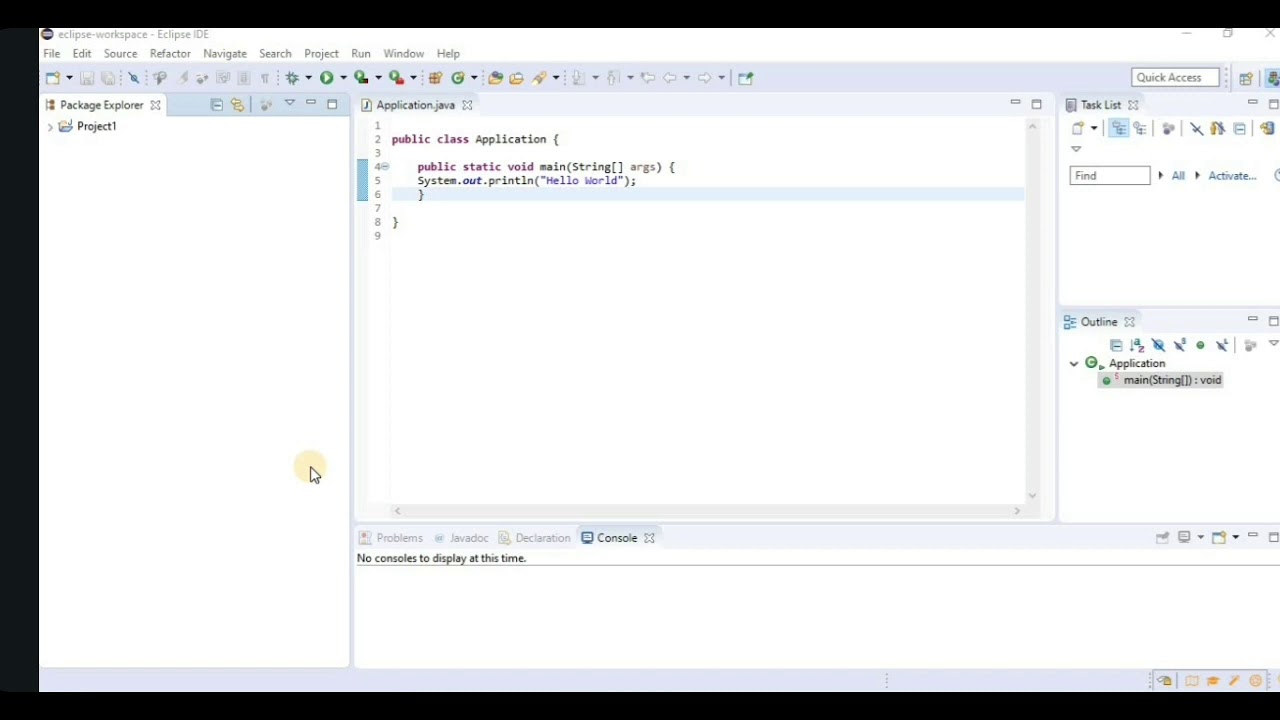Open the External Tools dropdown arrow
The width and height of the screenshot is (1280, 720).
[x=412, y=78]
